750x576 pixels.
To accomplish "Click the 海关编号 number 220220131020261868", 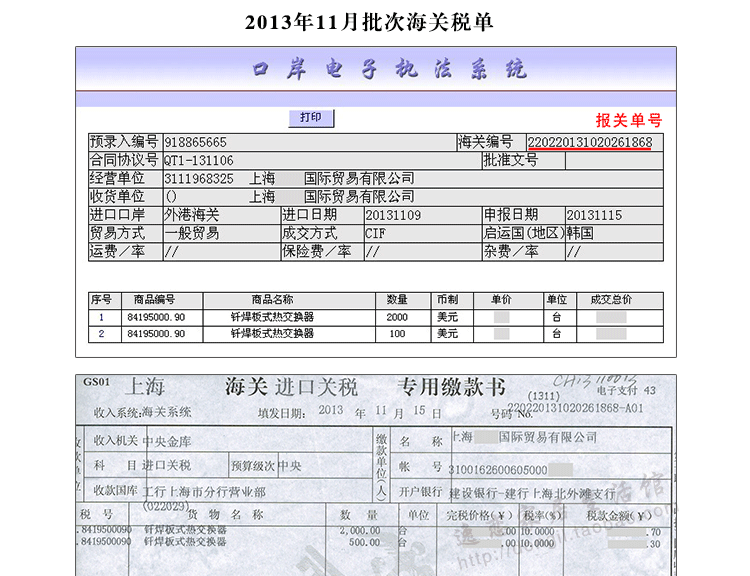I will pos(590,142).
